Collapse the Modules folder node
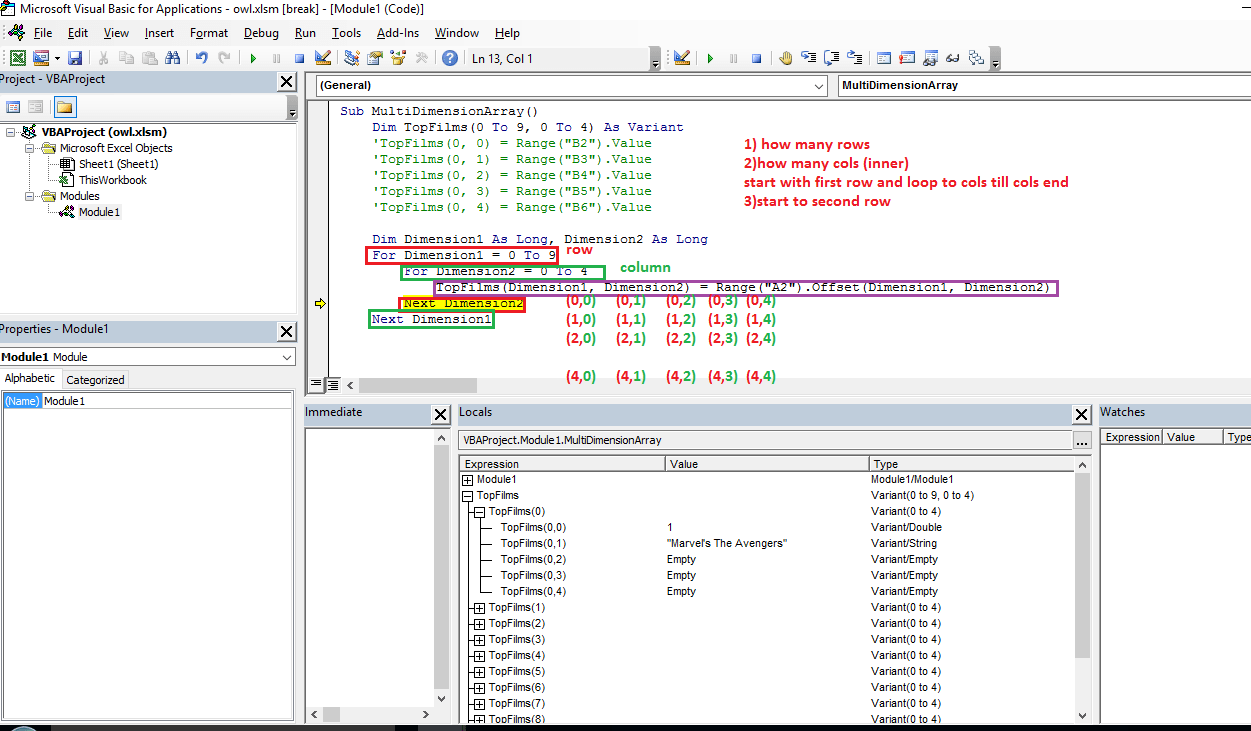Viewport: 1251px width, 731px height. tap(31, 196)
